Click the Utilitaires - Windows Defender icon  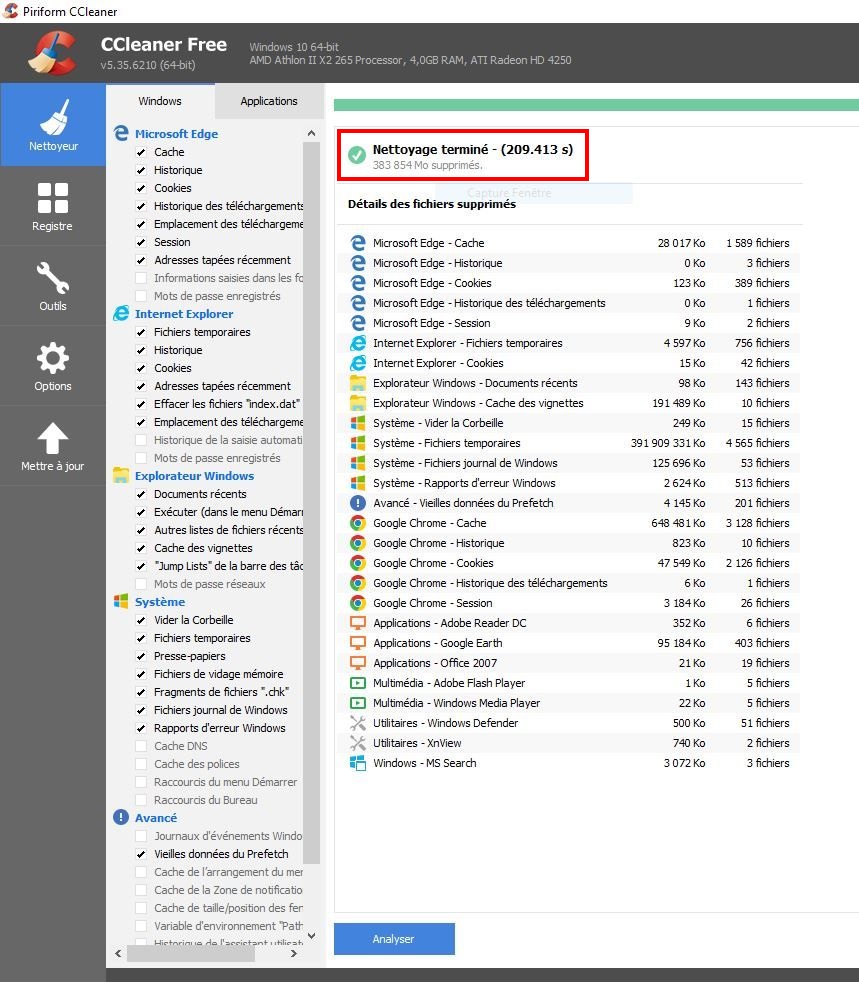pyautogui.click(x=357, y=723)
